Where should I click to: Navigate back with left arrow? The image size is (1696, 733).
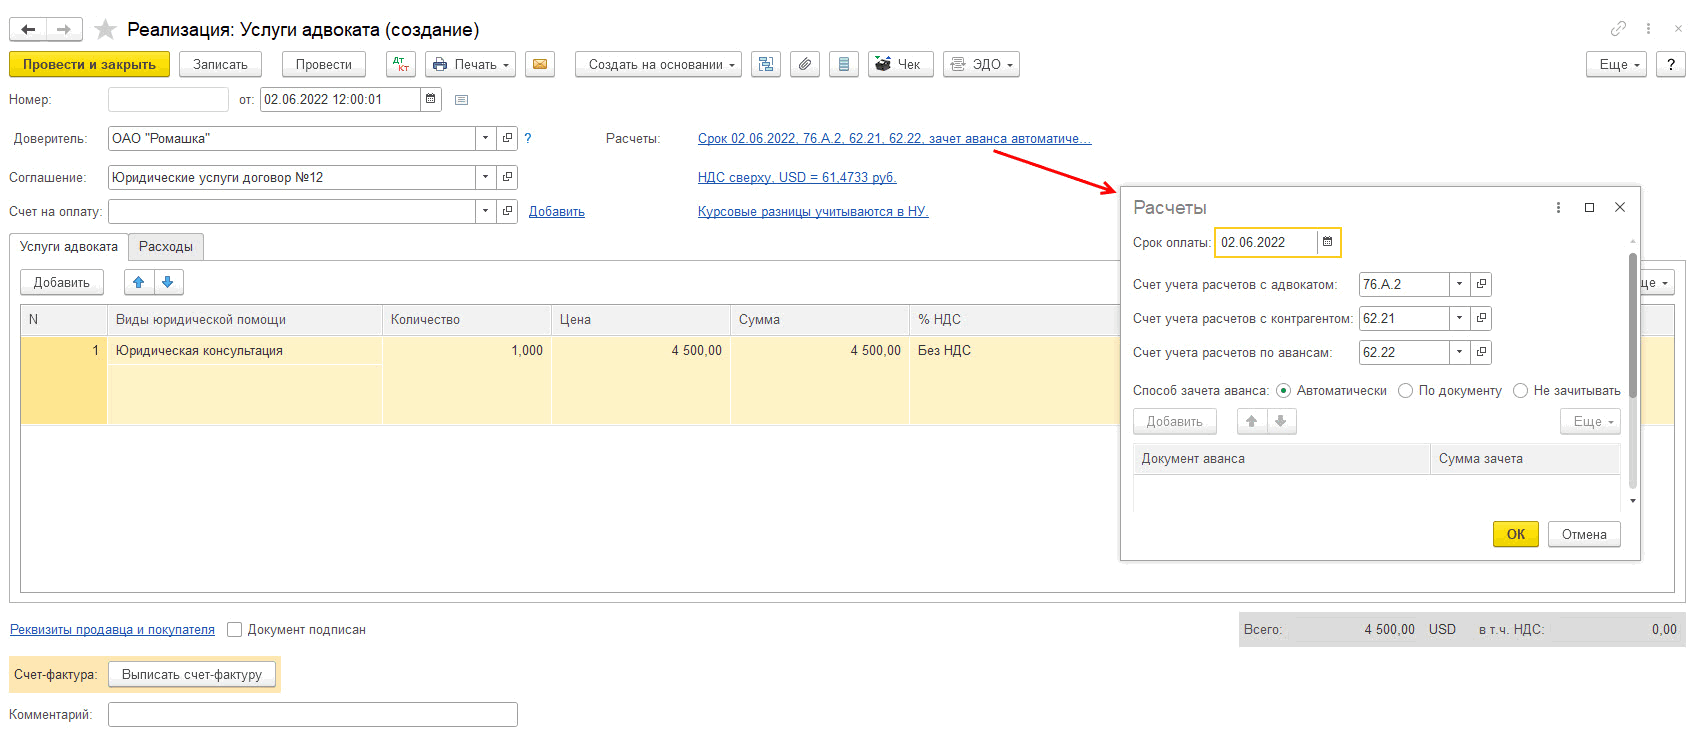[x=28, y=30]
